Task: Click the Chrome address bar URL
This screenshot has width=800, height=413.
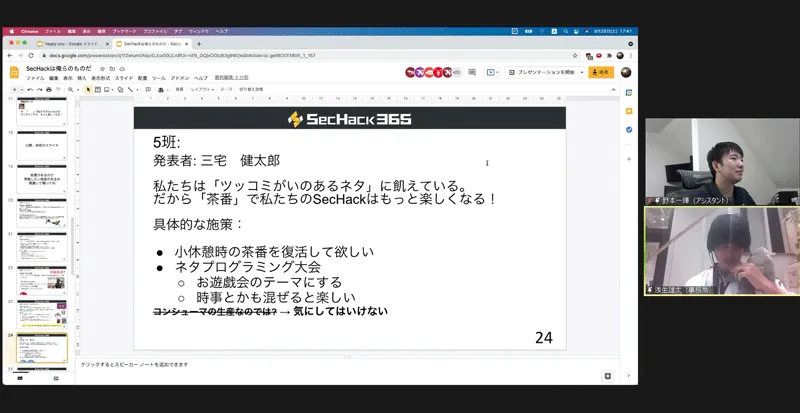Action: [x=182, y=56]
